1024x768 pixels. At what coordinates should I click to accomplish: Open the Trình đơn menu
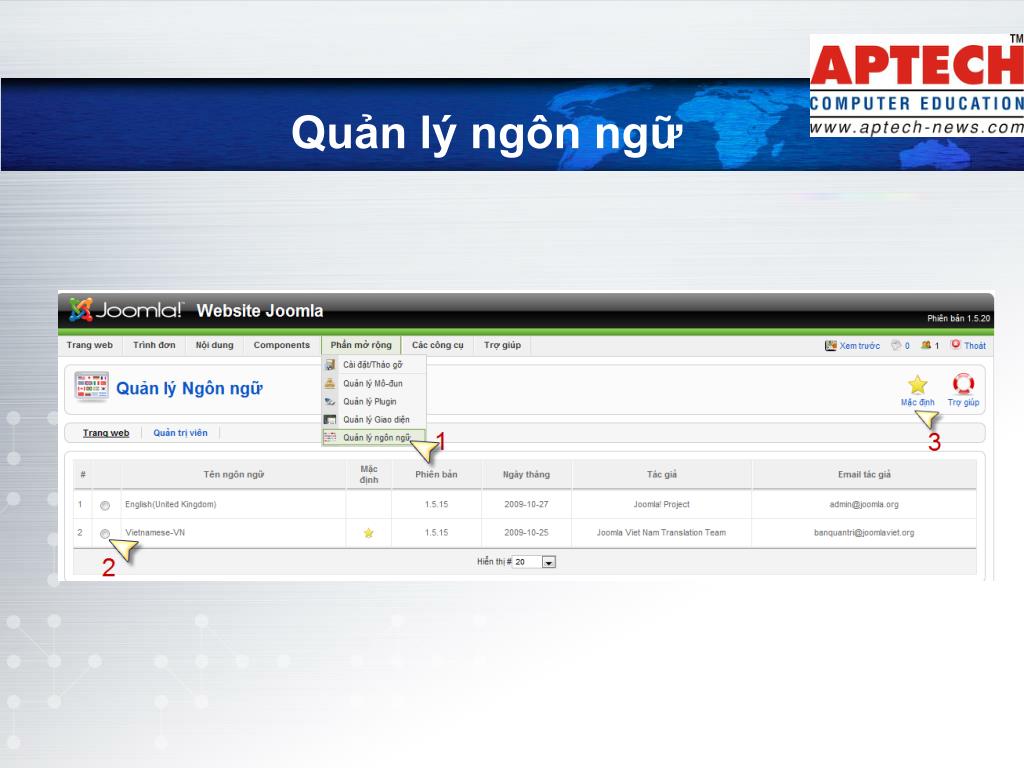coord(154,345)
